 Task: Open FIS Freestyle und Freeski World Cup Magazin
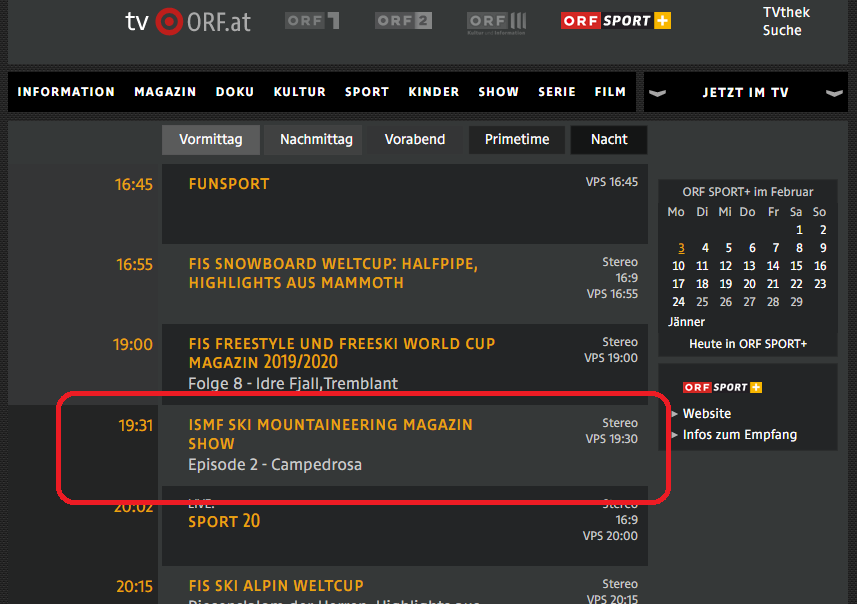pyautogui.click(x=342, y=353)
